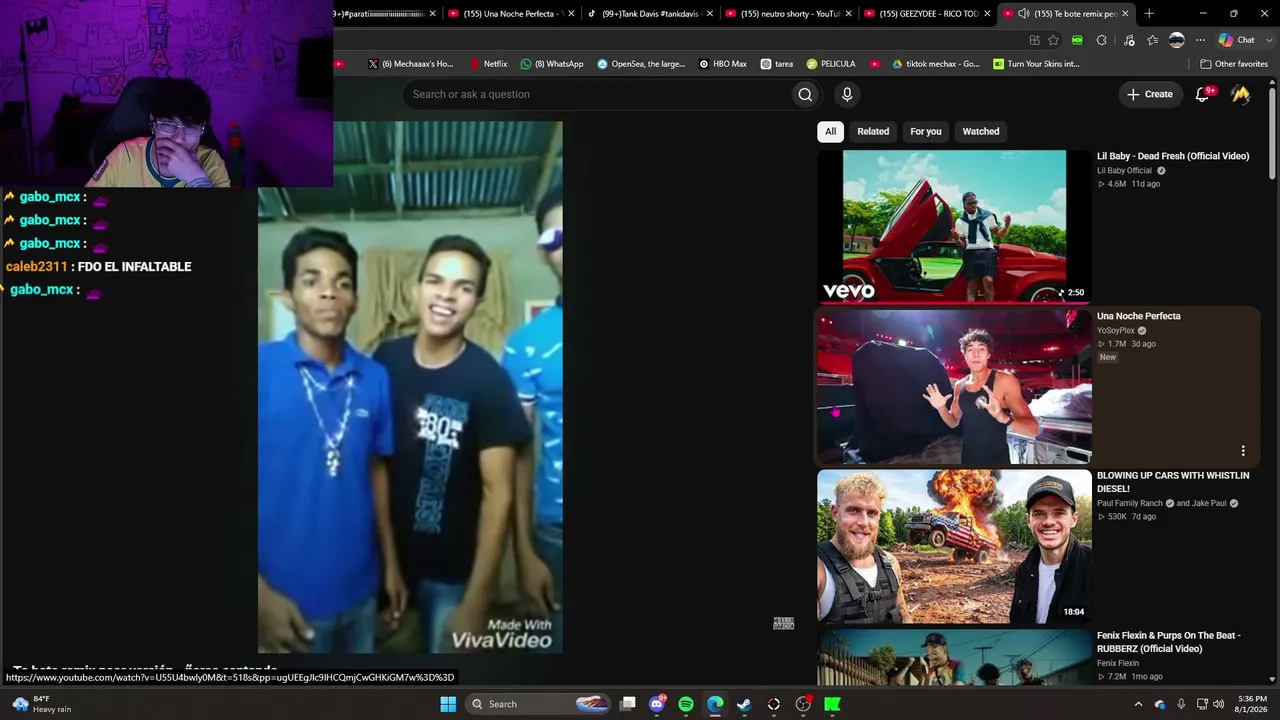Open more options for Una Noche Perfecta video
1280x720 pixels.
click(1243, 451)
